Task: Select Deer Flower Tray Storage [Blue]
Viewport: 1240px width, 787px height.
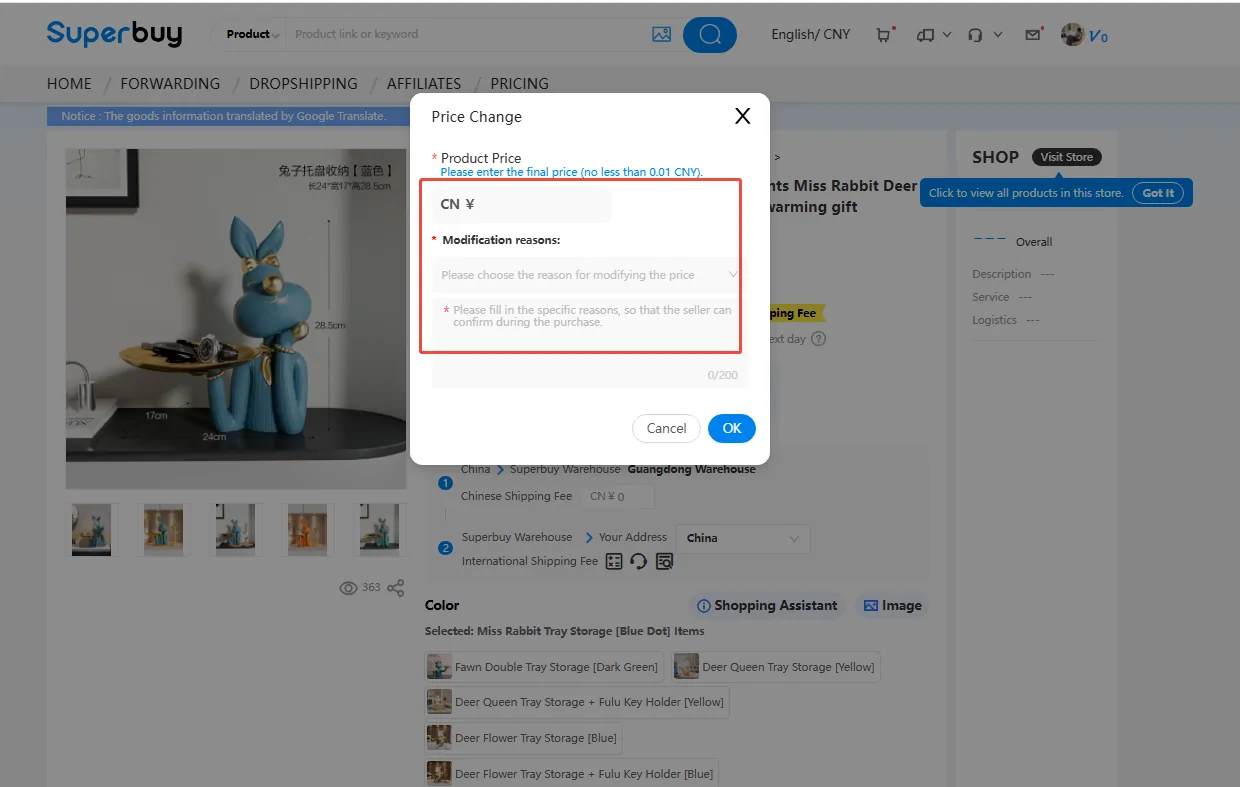Action: 523,738
